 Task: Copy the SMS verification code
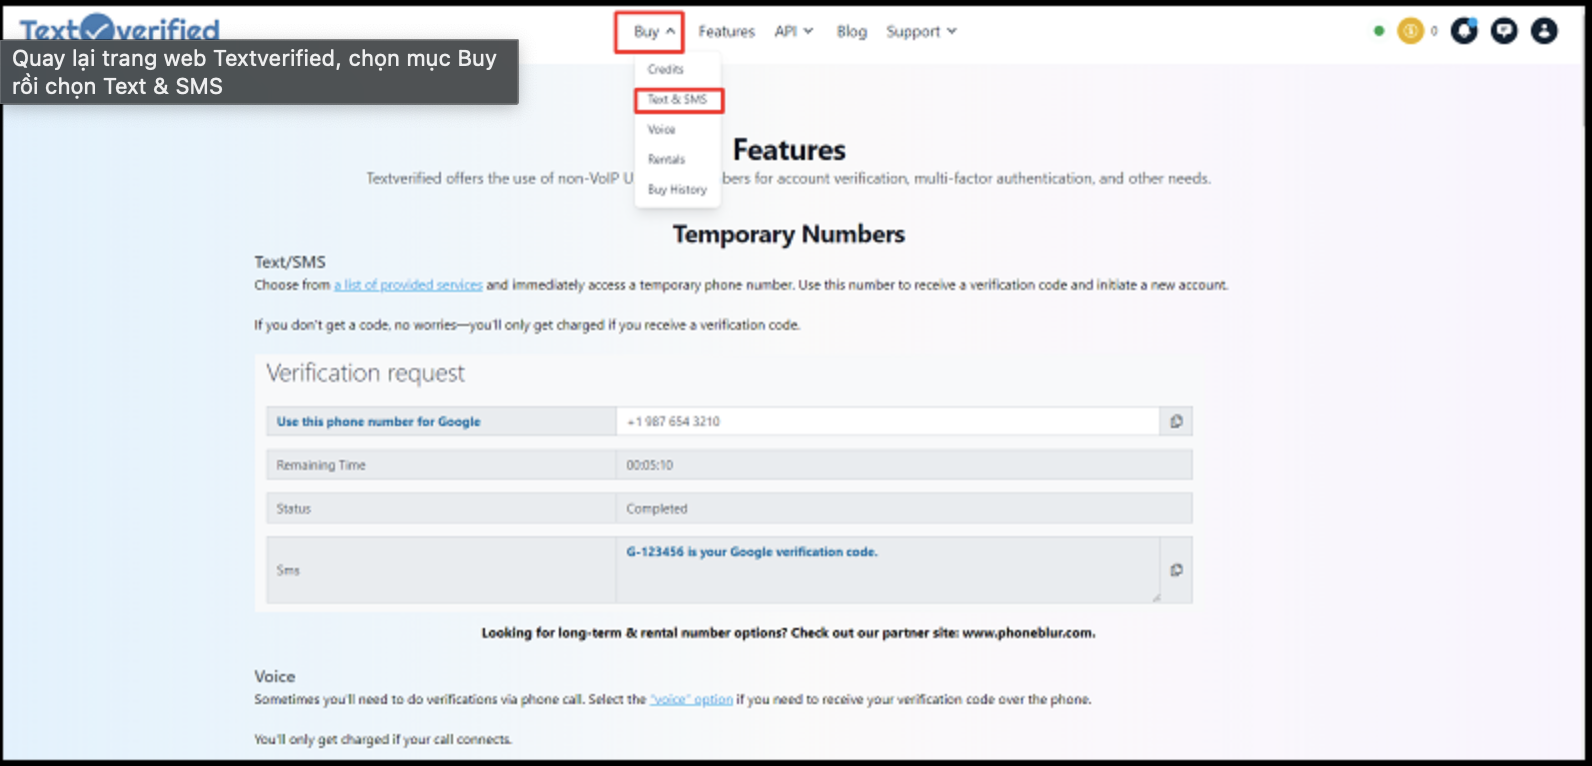[1176, 570]
